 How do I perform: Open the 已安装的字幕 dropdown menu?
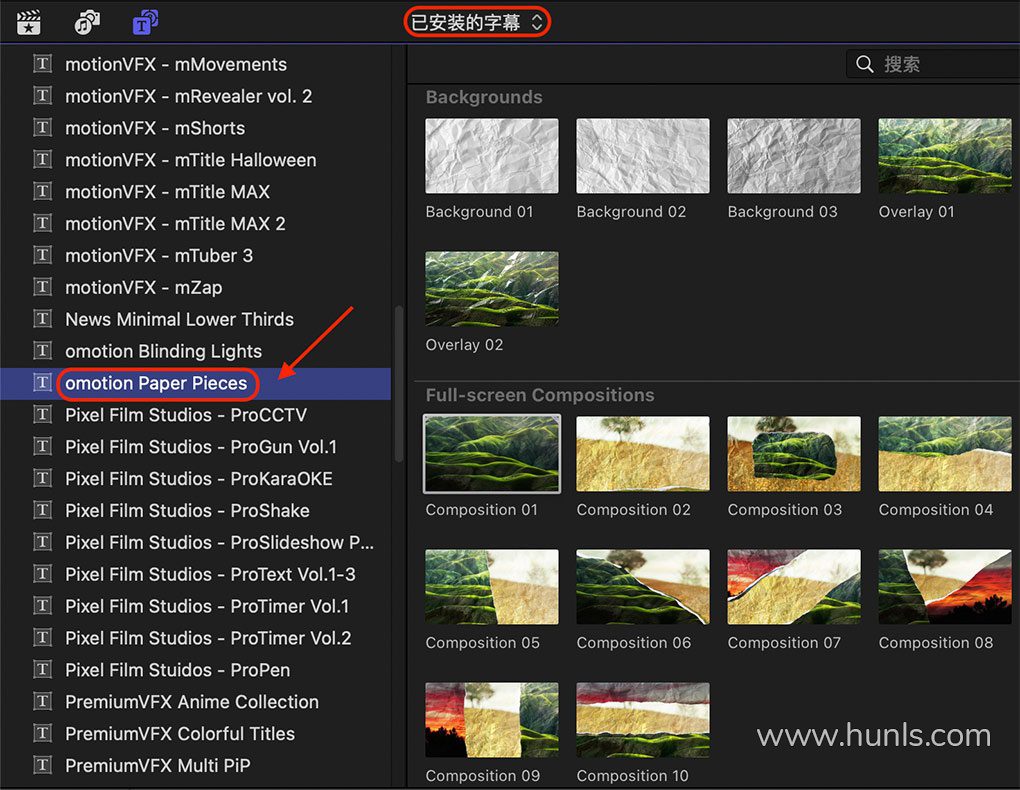click(x=477, y=23)
